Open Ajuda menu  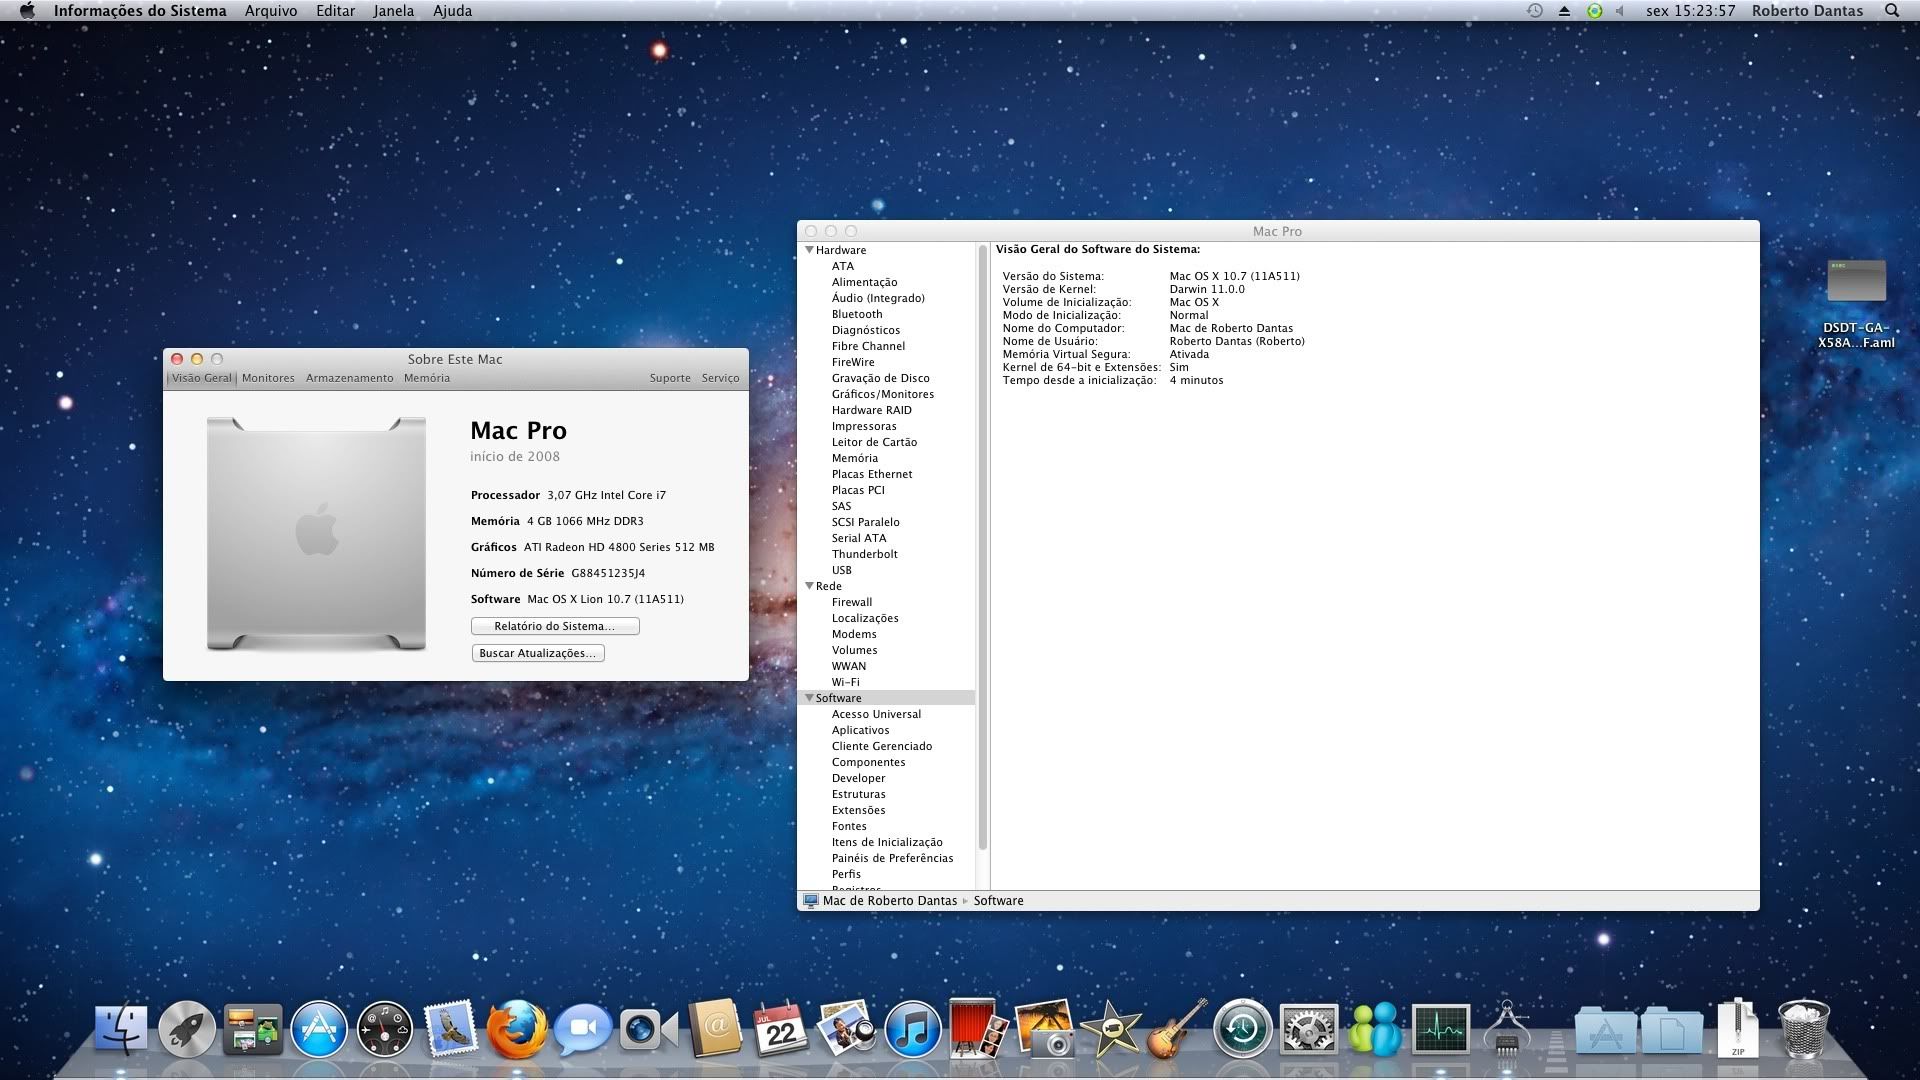click(452, 11)
